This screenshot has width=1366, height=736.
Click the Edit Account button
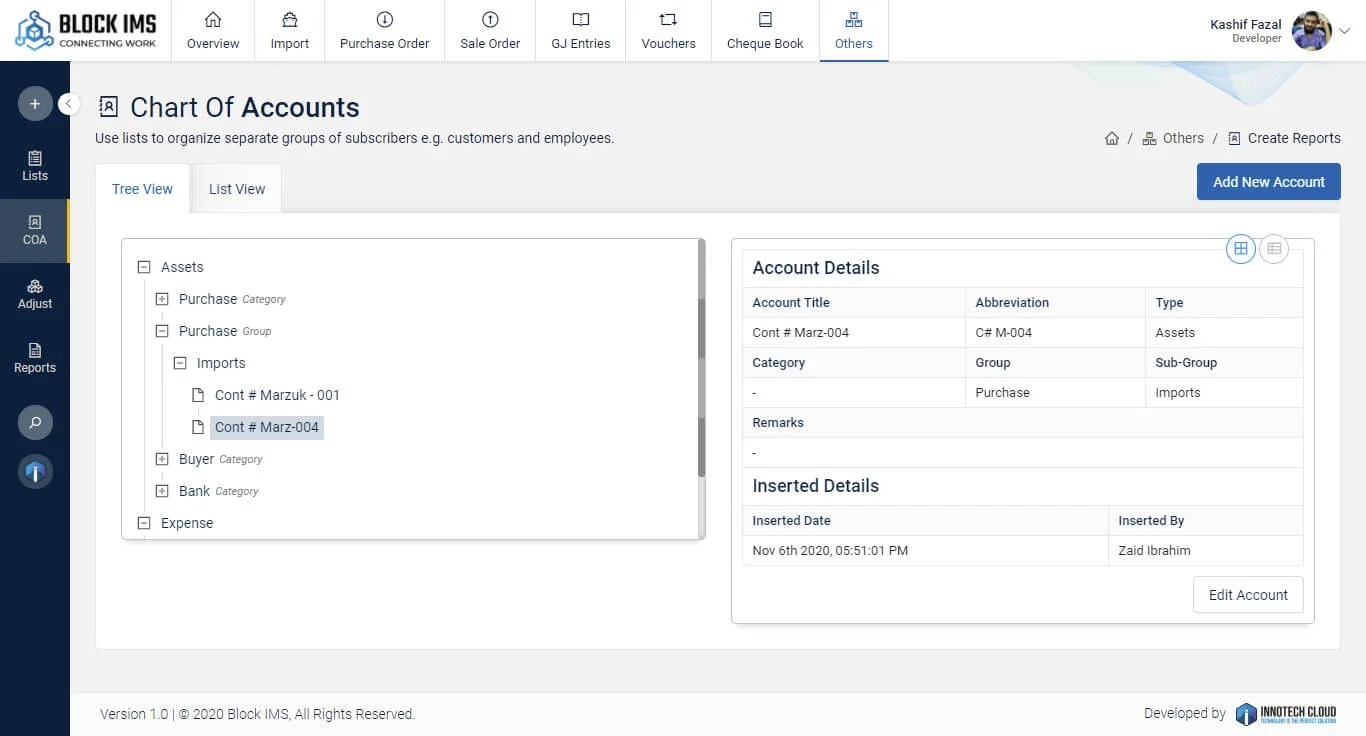click(x=1248, y=595)
